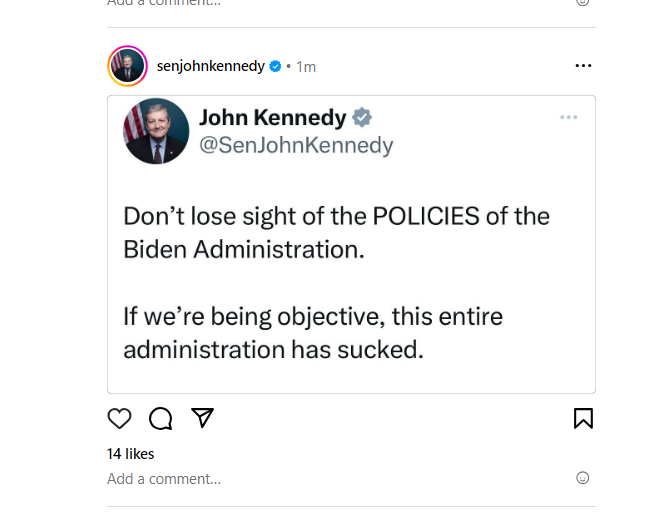The width and height of the screenshot is (655, 526).
Task: Open the senjohnkennedy profile via the username
Action: pos(210,66)
